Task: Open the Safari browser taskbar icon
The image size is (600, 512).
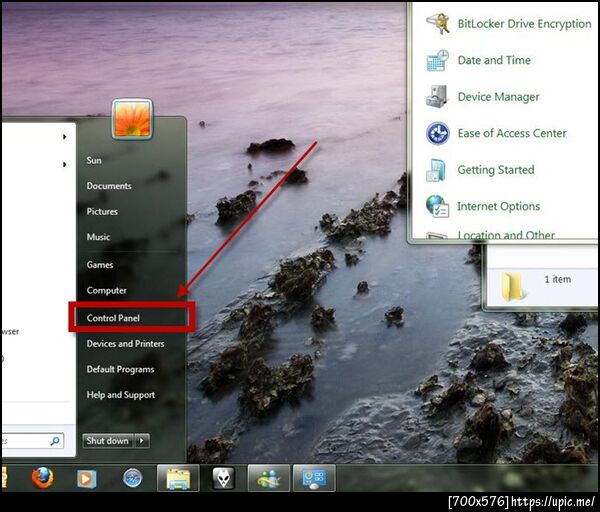Action: pos(132,478)
